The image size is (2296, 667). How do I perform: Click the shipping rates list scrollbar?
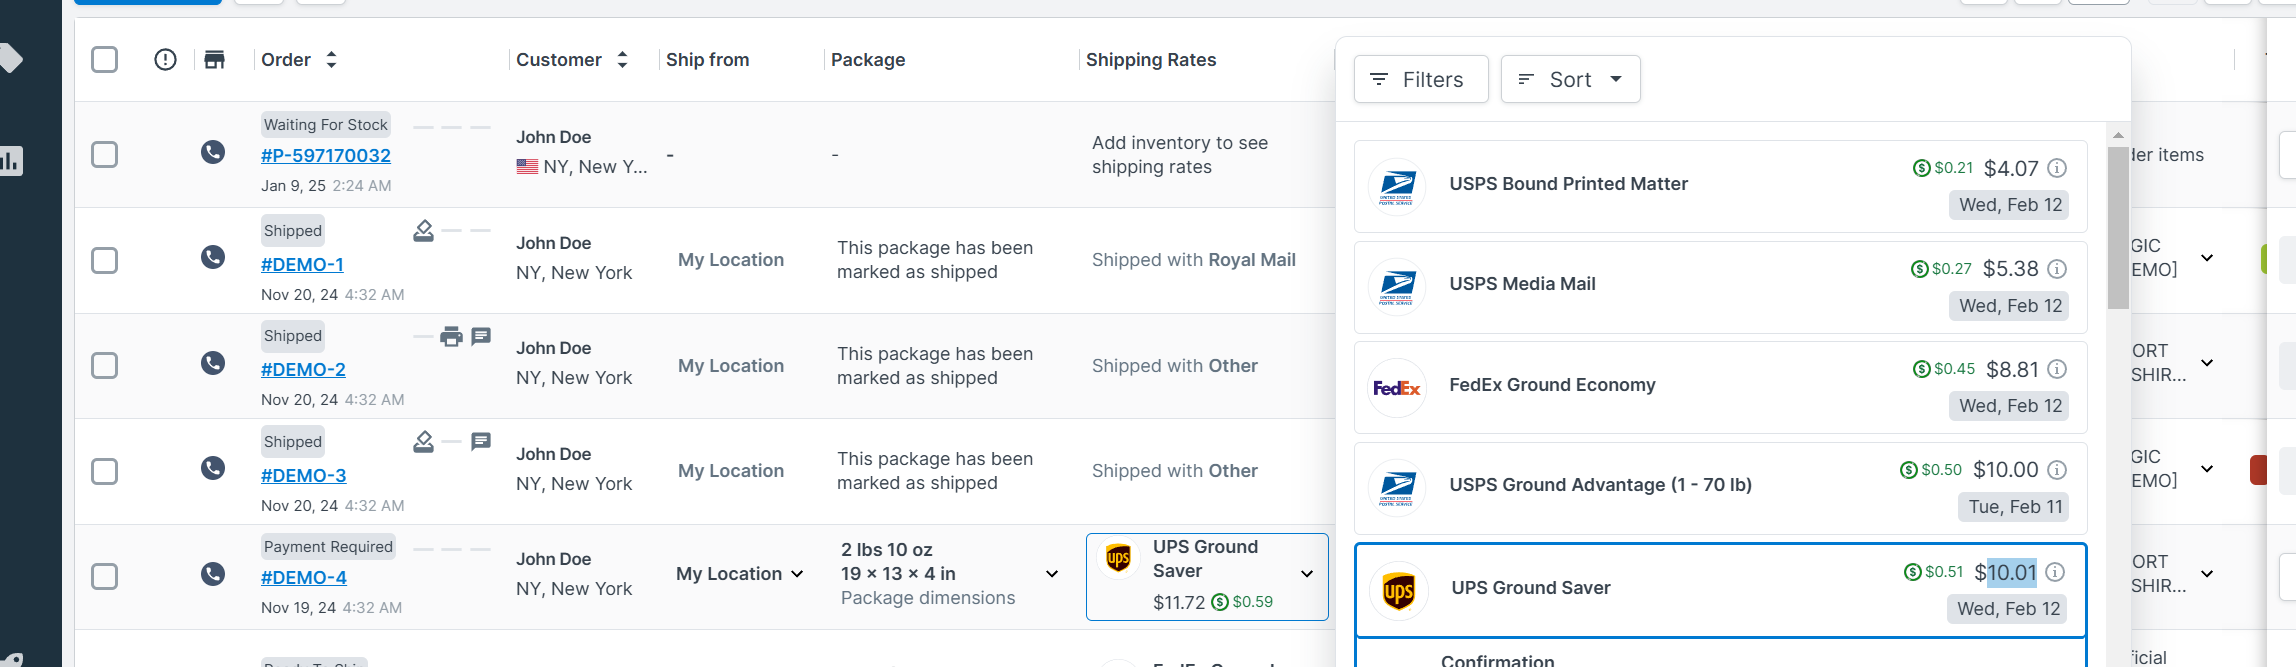2118,228
